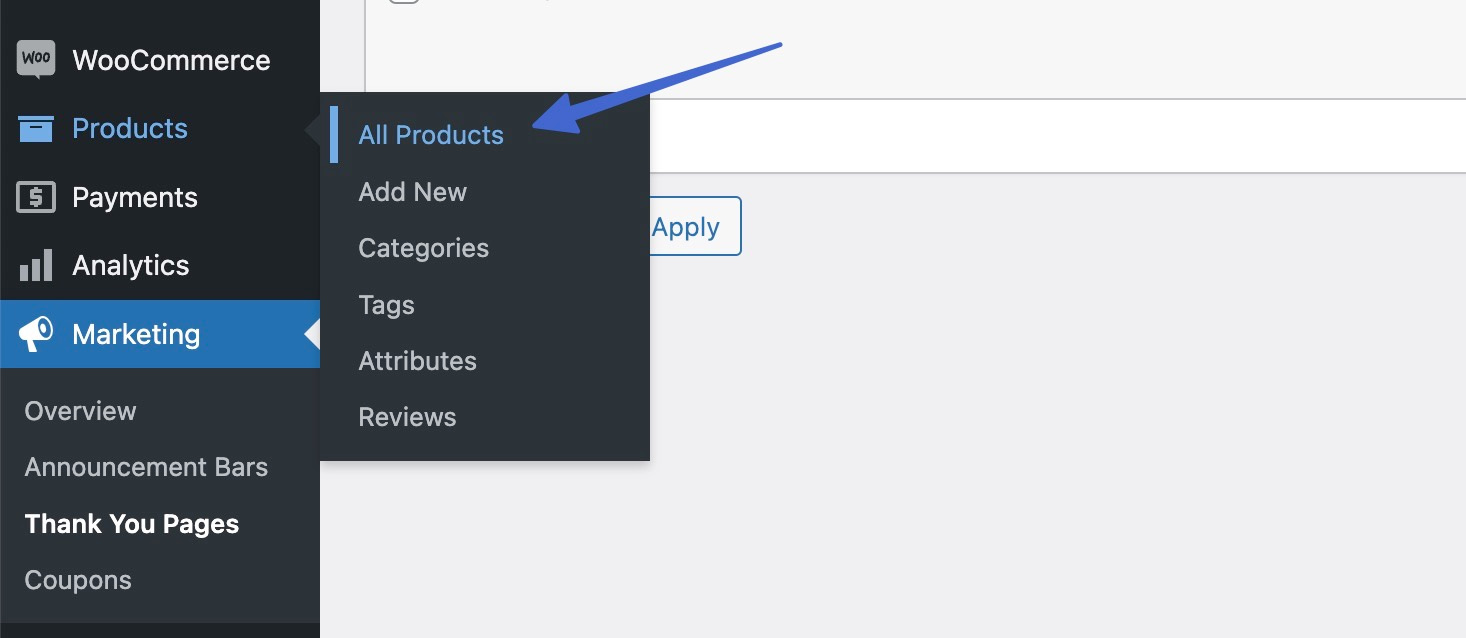Click the Payments dollar sign icon
The width and height of the screenshot is (1466, 638).
36,198
